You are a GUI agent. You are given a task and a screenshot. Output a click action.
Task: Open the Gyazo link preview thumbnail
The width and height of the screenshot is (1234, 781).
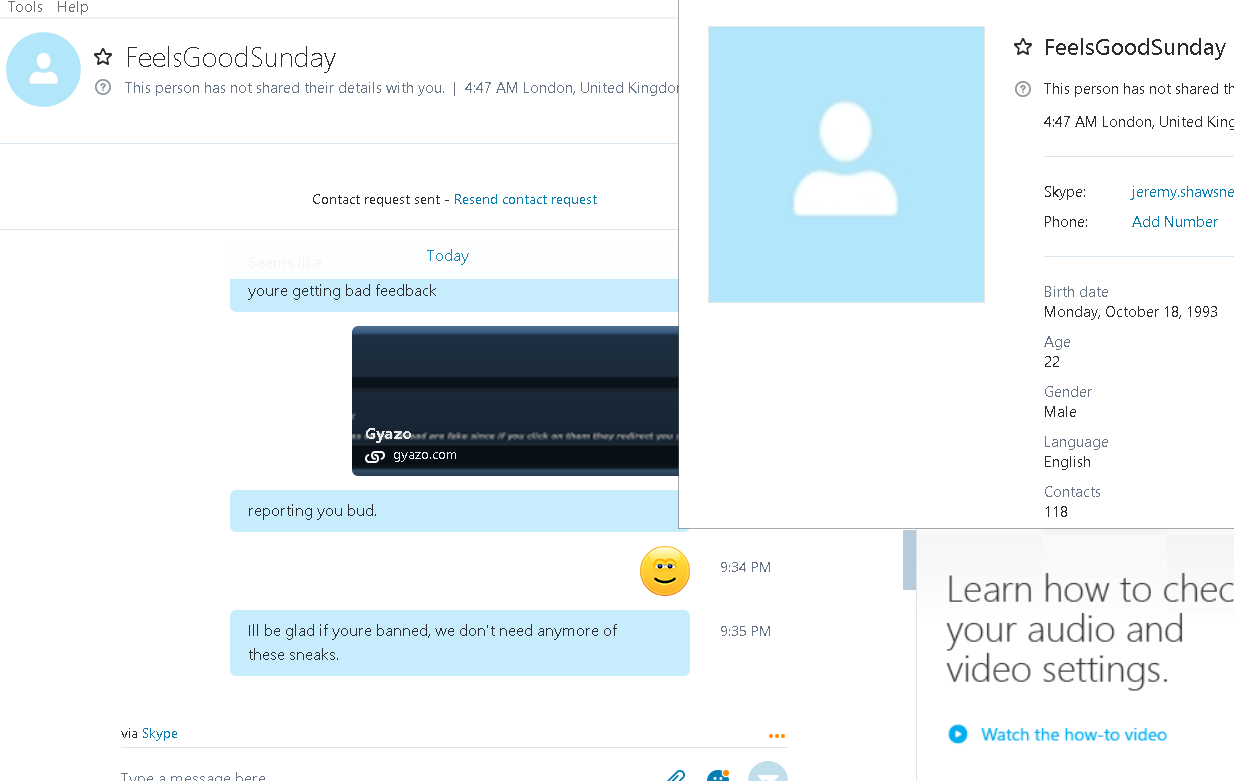pos(515,401)
